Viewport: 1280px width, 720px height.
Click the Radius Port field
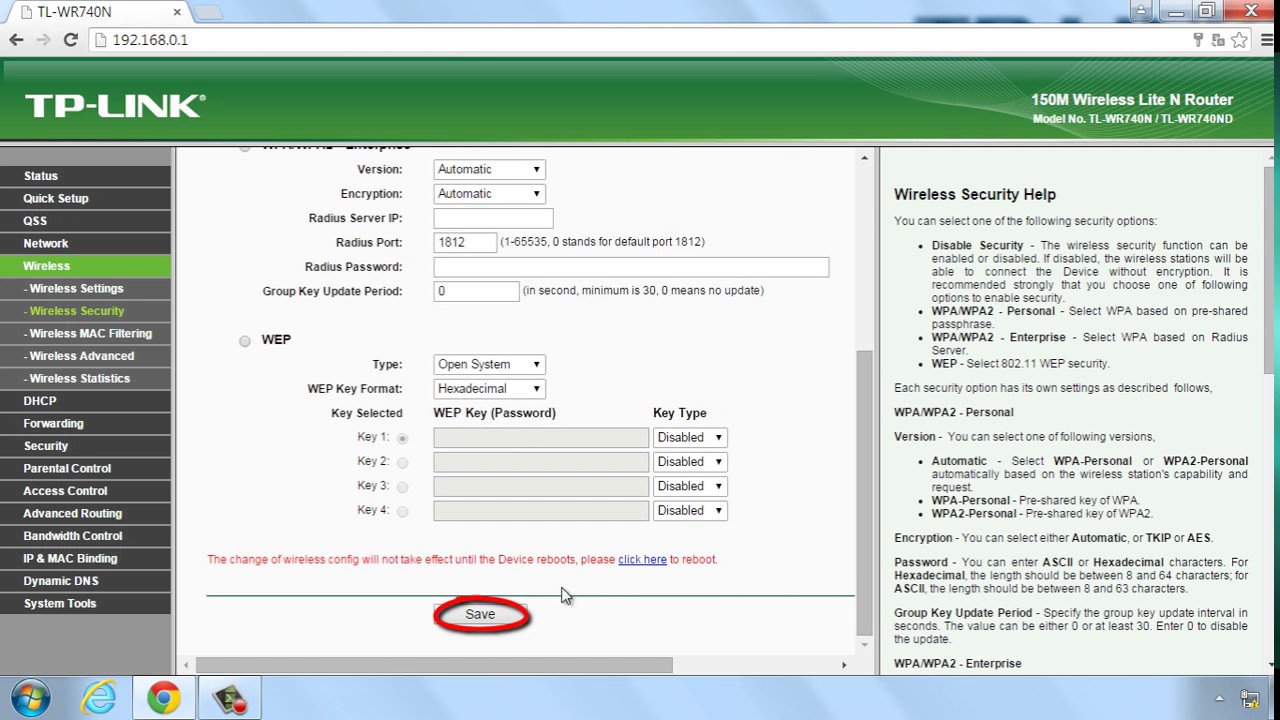465,242
